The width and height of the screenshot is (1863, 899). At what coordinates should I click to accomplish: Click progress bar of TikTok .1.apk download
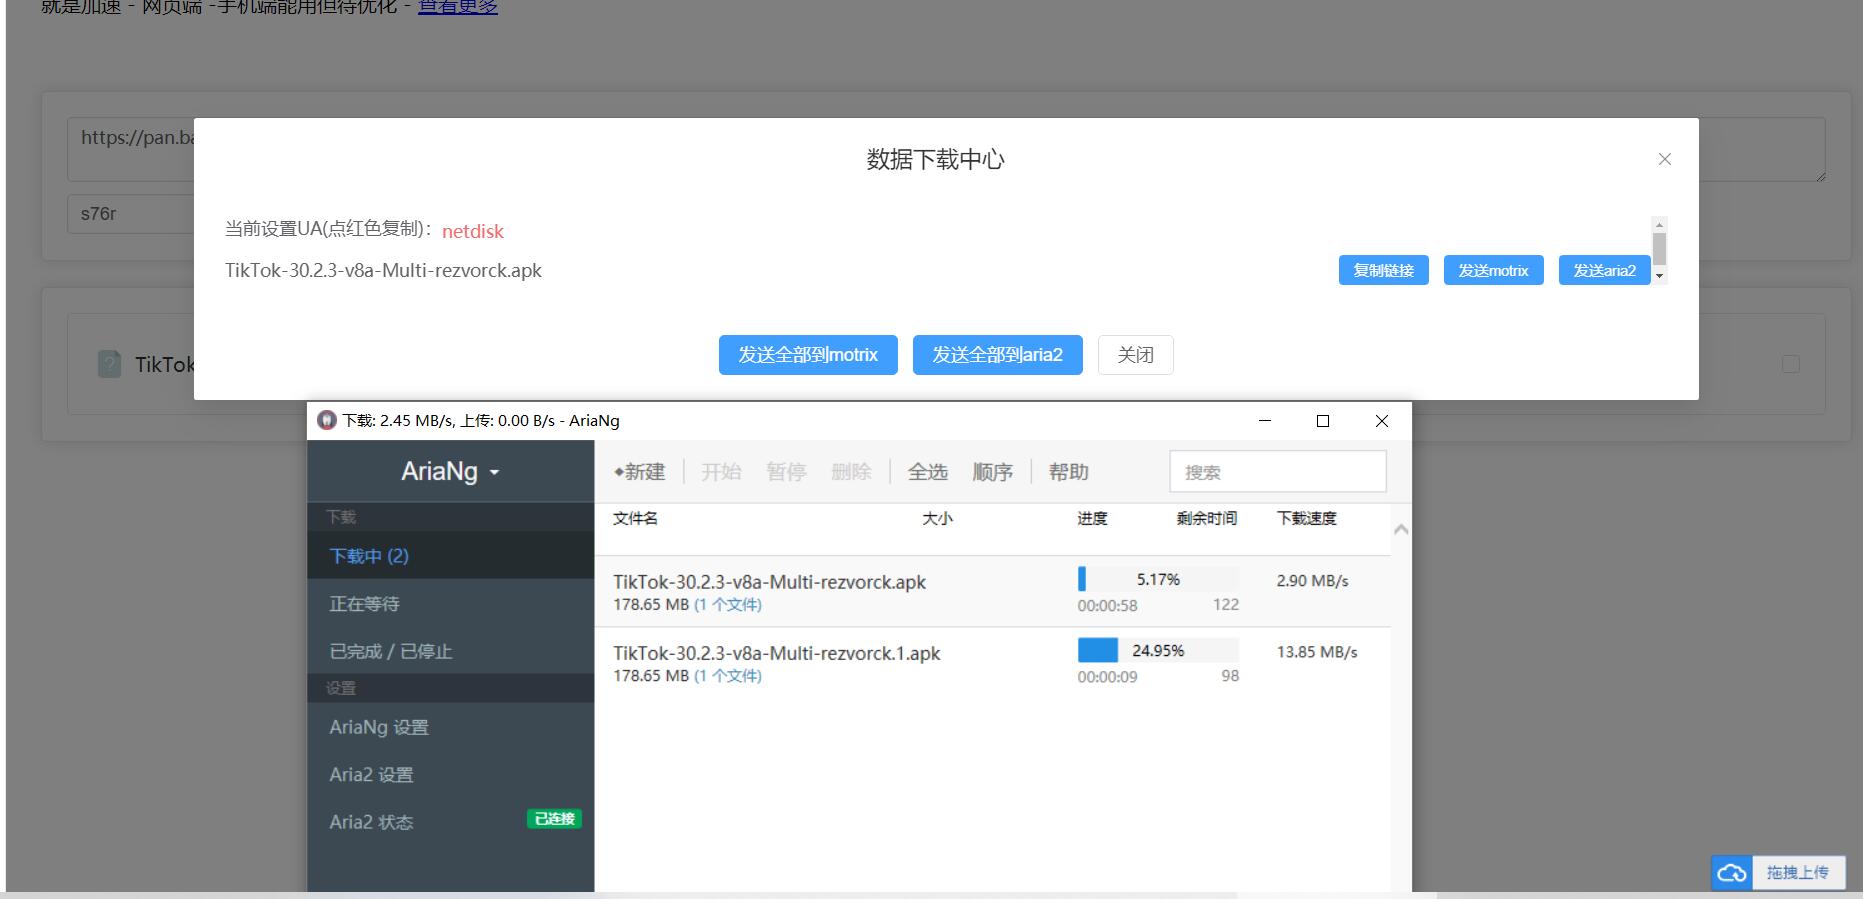(x=1157, y=651)
